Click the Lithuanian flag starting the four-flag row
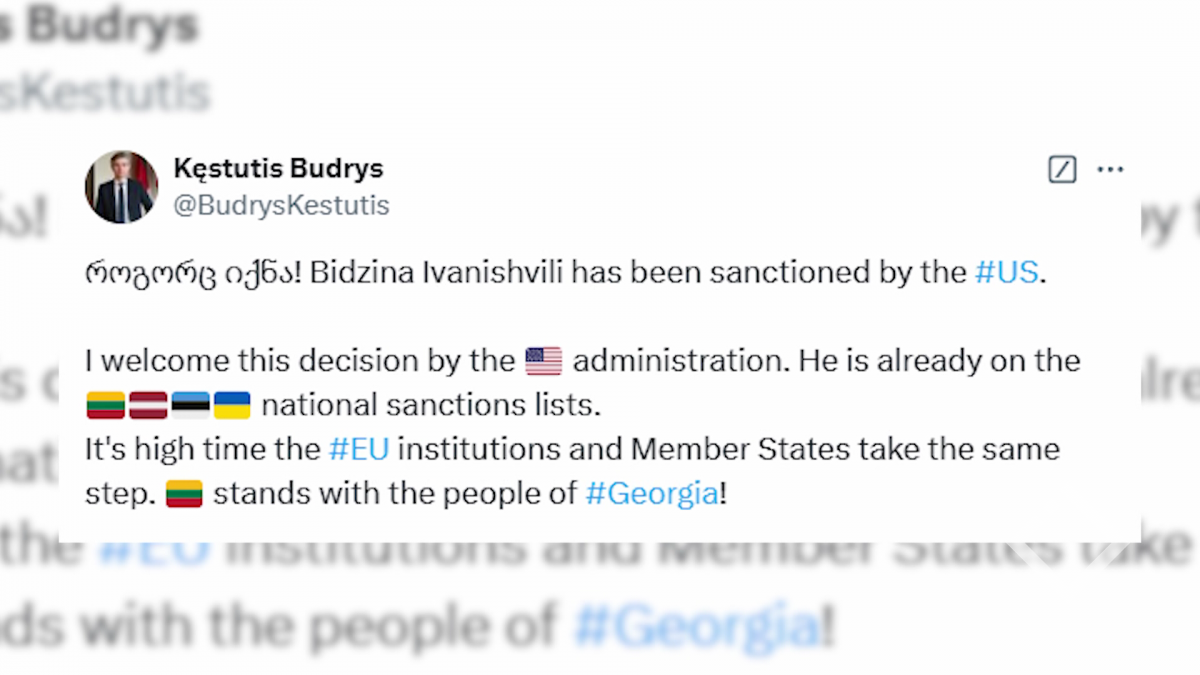The image size is (1200, 675). (105, 405)
